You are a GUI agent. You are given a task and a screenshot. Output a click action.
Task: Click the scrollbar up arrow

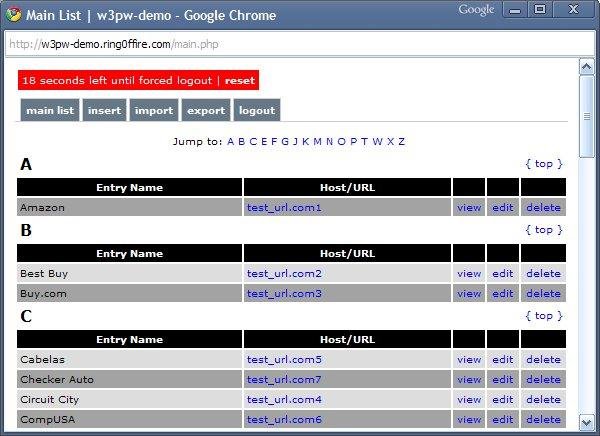(587, 67)
